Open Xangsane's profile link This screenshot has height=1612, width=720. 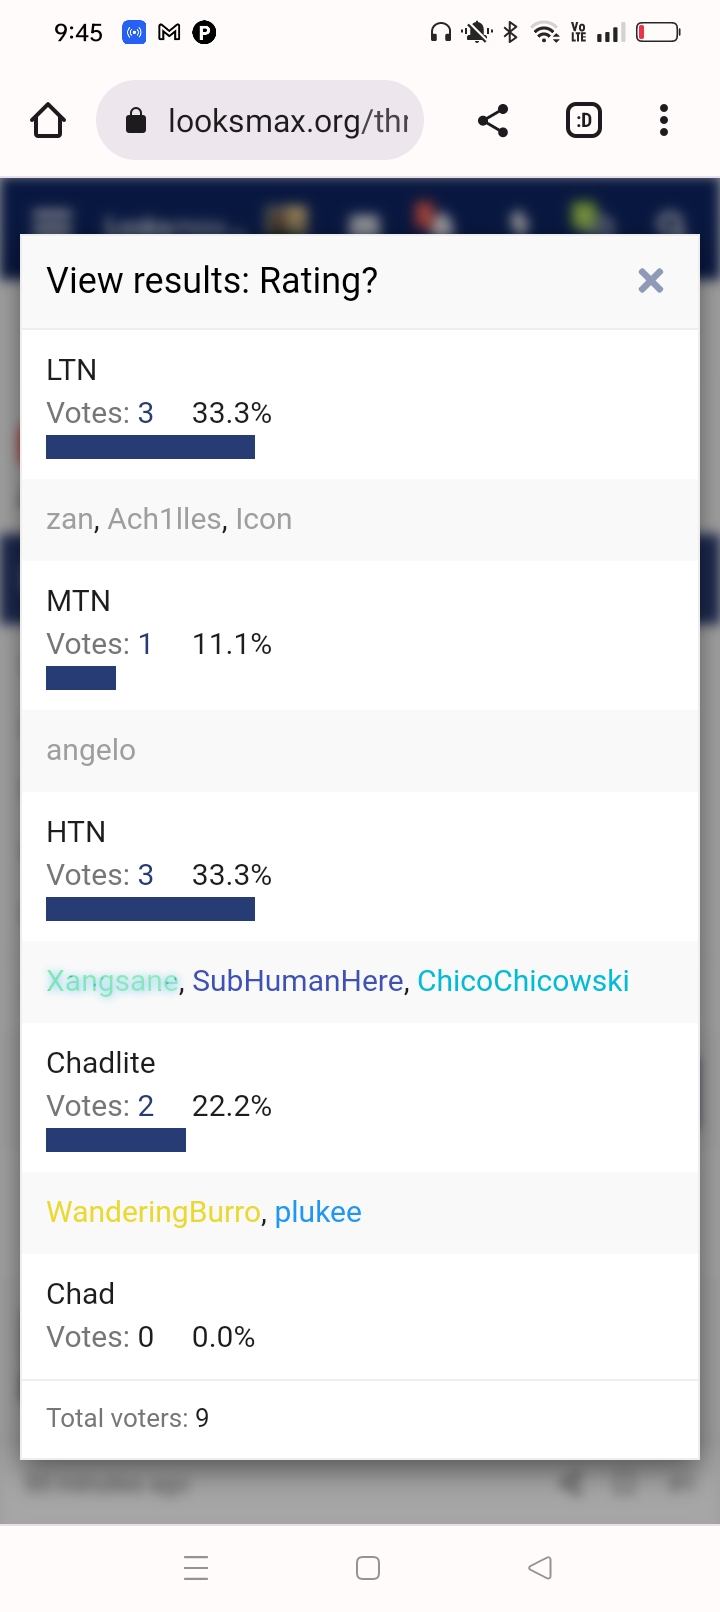(x=113, y=981)
